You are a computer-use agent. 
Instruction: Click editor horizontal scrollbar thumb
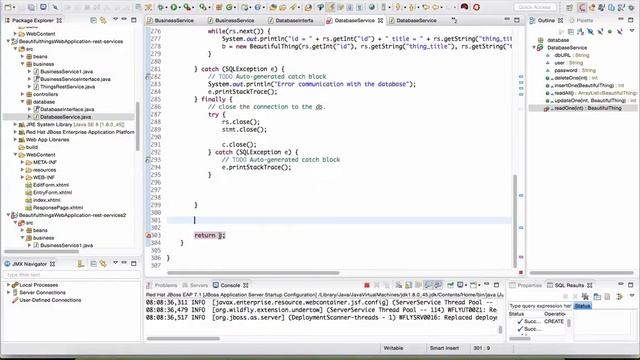pyautogui.click(x=253, y=273)
